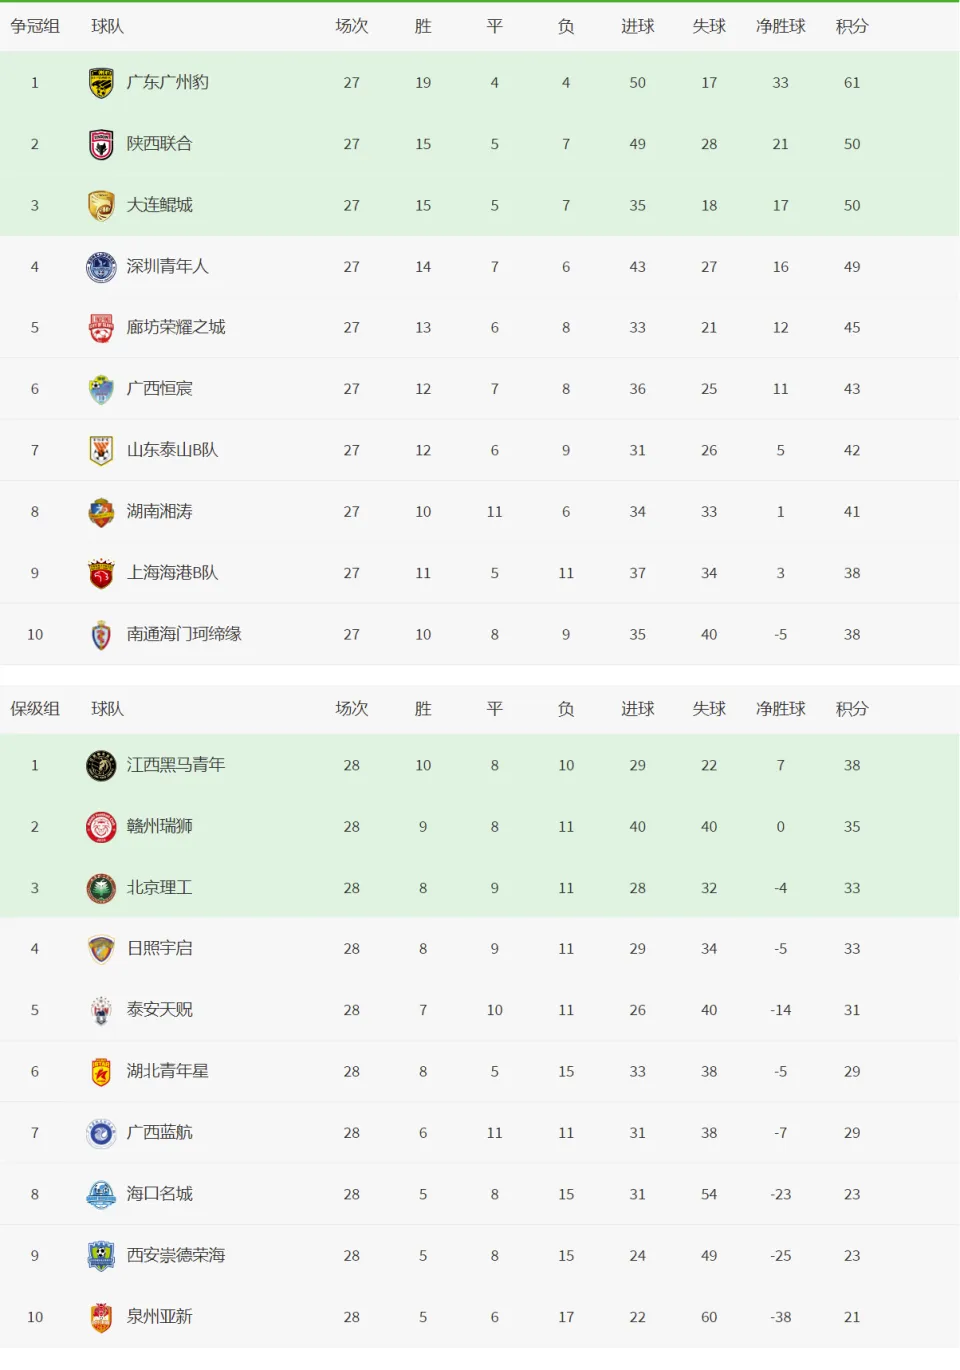Open the 山东泰山B队 team name link
The image size is (960, 1370).
pos(172,450)
